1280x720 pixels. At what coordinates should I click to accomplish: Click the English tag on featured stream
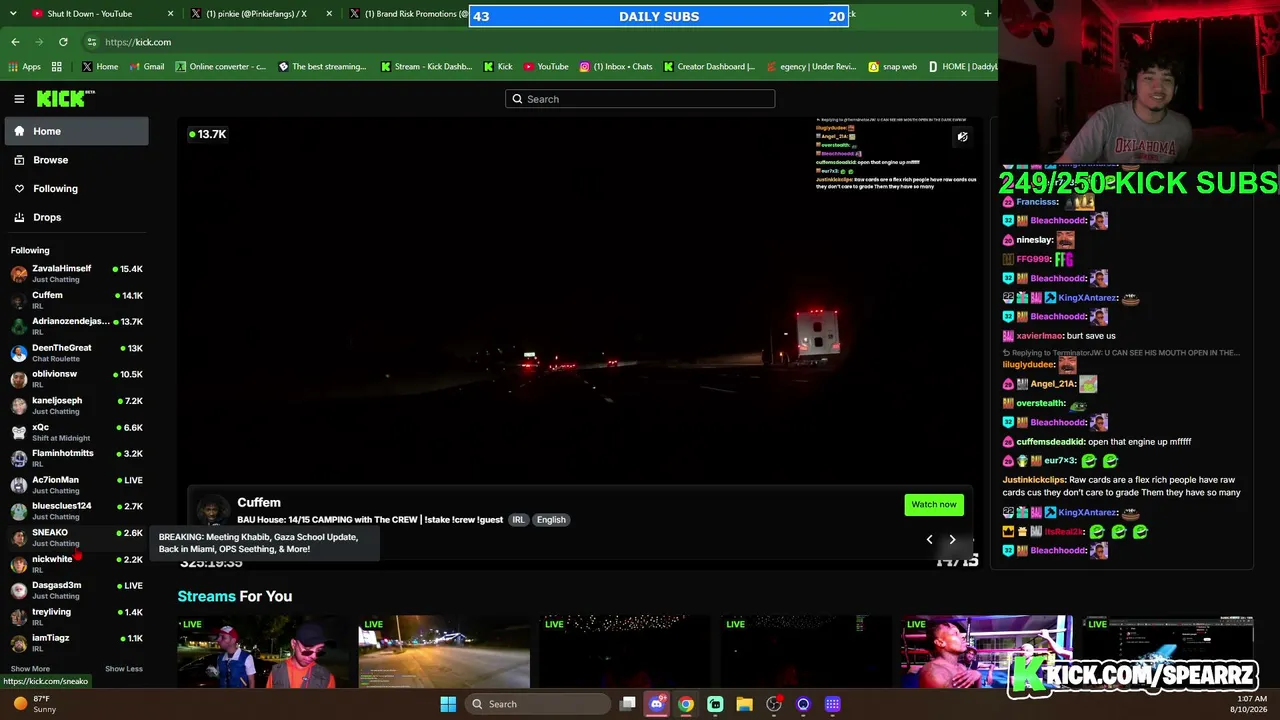click(551, 520)
